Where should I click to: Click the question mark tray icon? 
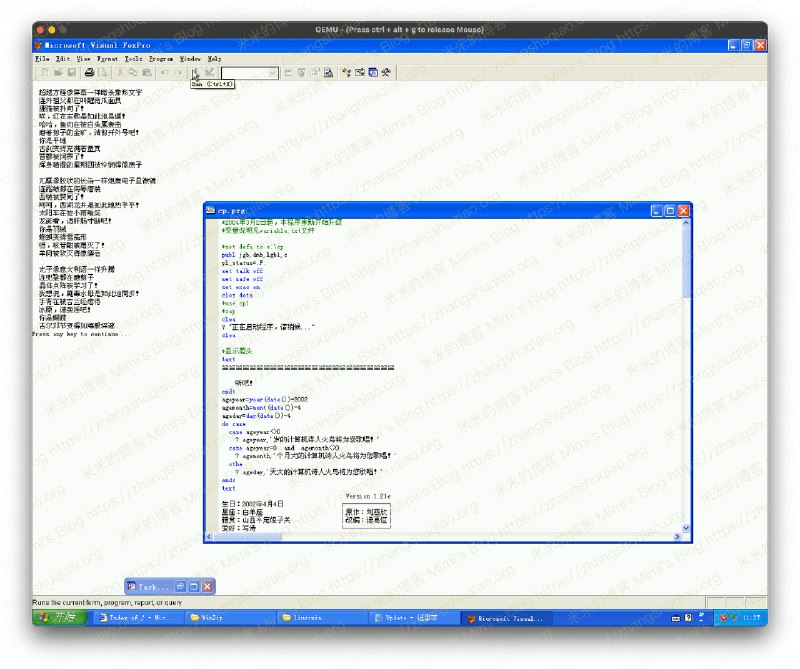pos(688,617)
